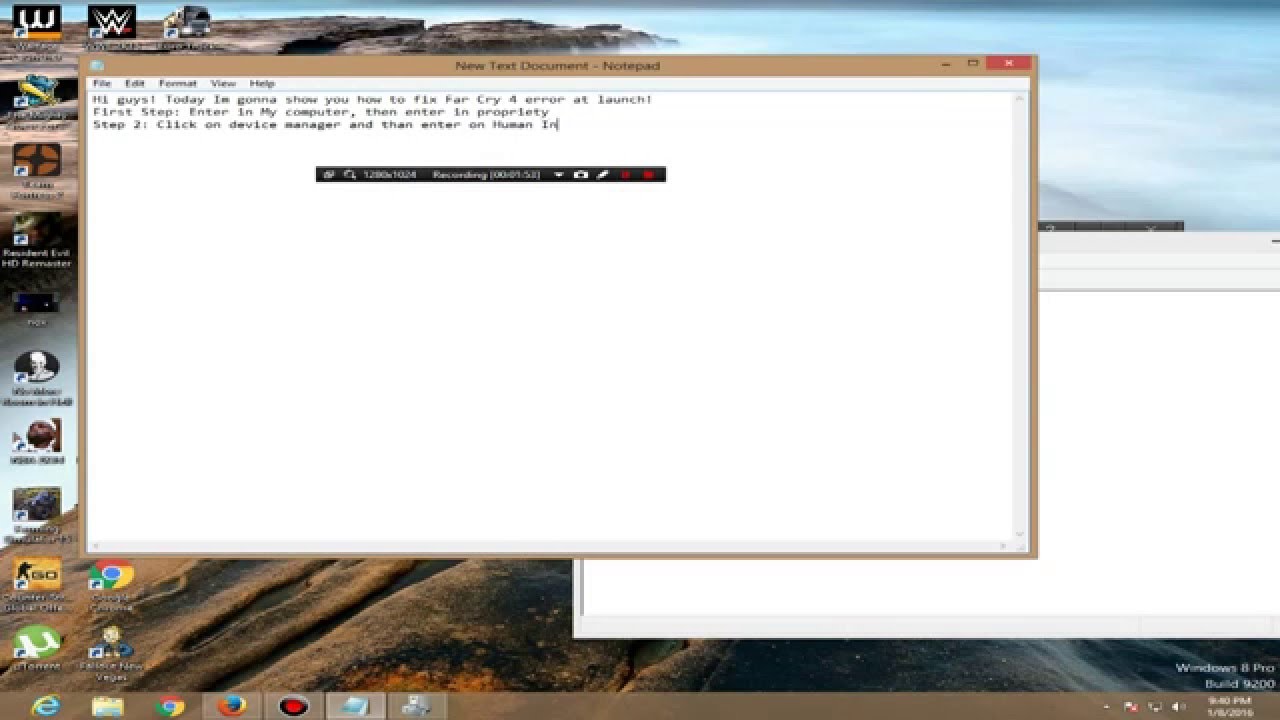This screenshot has width=1280, height=720.
Task: Maximize the Notepad window
Action: point(972,64)
